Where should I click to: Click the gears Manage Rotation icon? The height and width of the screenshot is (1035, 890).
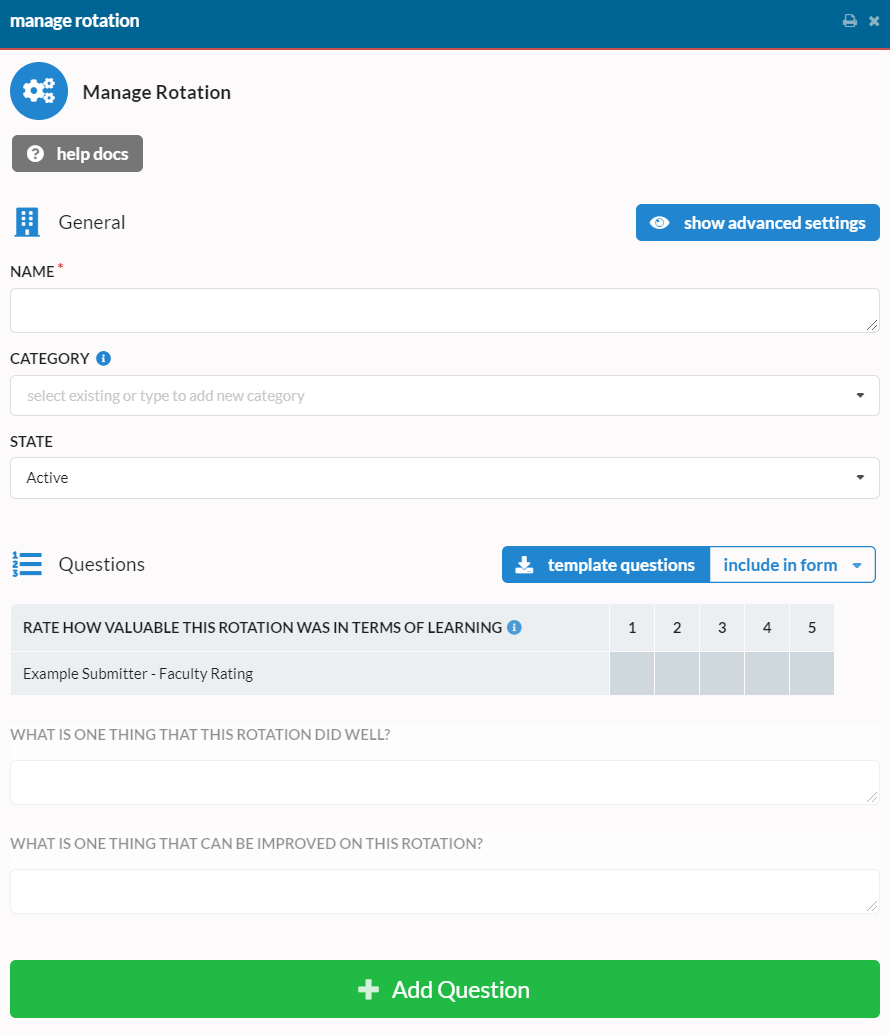point(38,90)
